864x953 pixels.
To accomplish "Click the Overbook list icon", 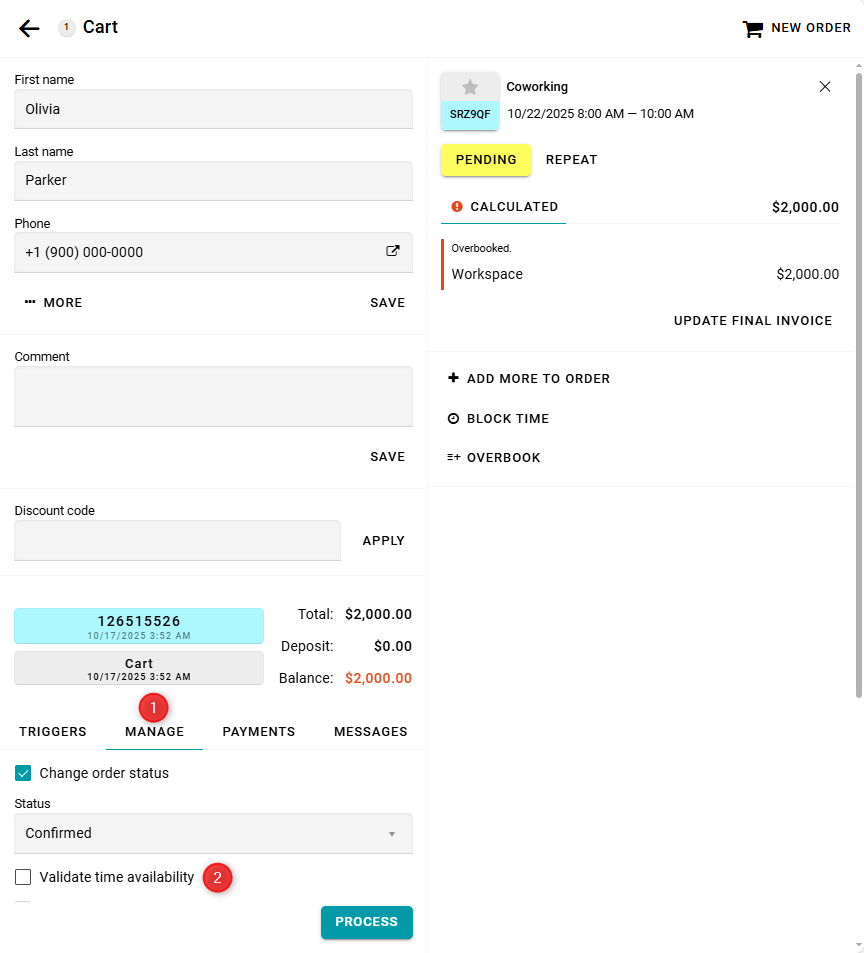I will [x=454, y=458].
